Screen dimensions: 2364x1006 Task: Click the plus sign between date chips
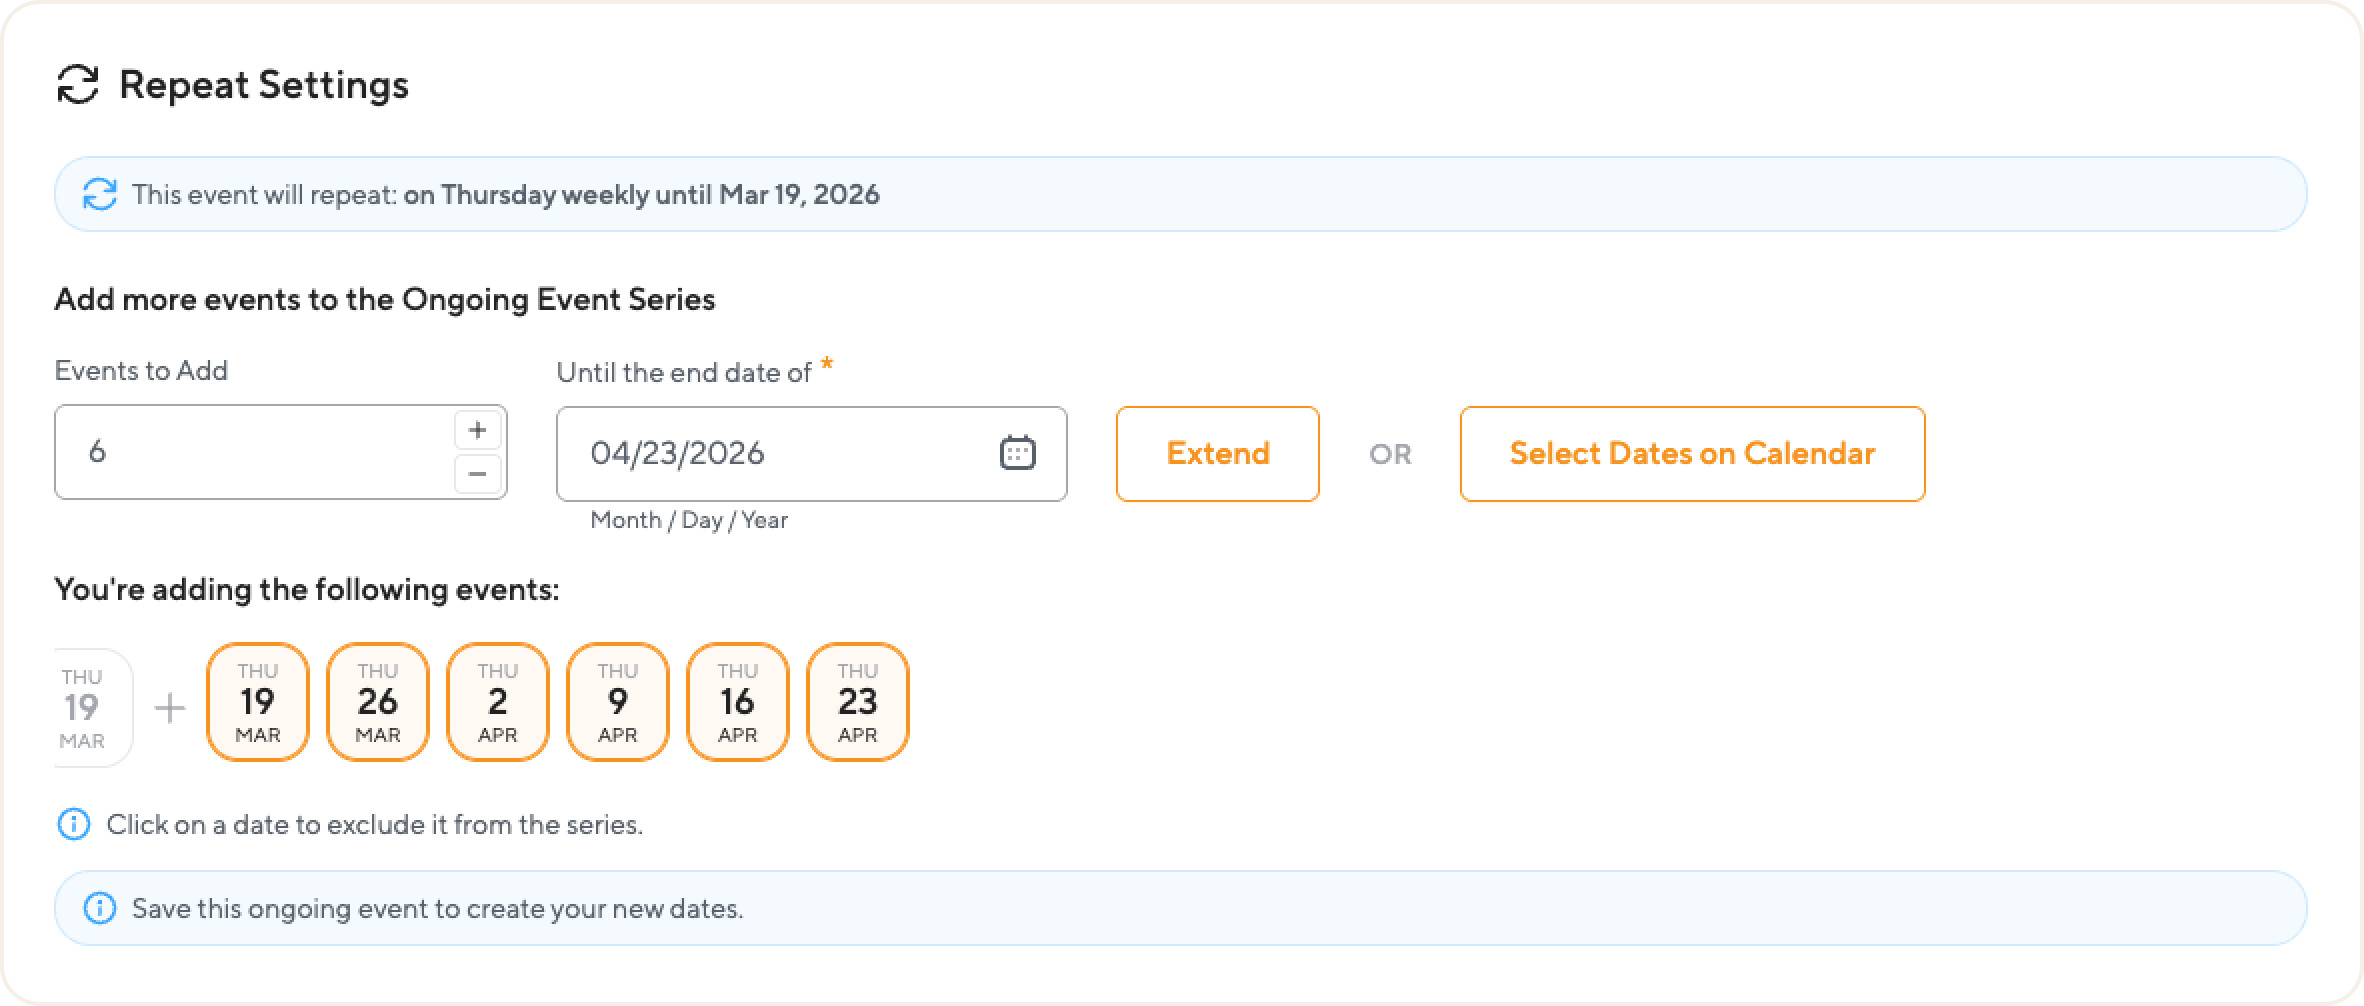point(170,708)
